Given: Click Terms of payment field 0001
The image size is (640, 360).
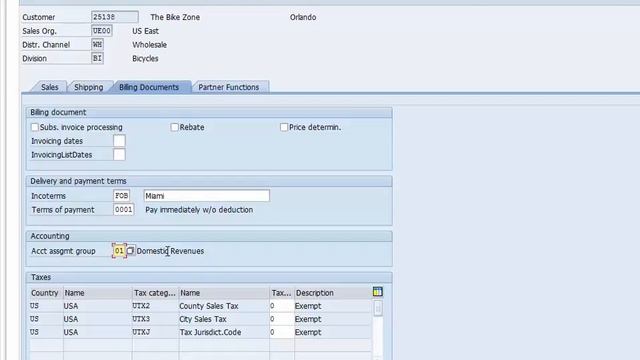Looking at the screenshot, I should (x=123, y=210).
